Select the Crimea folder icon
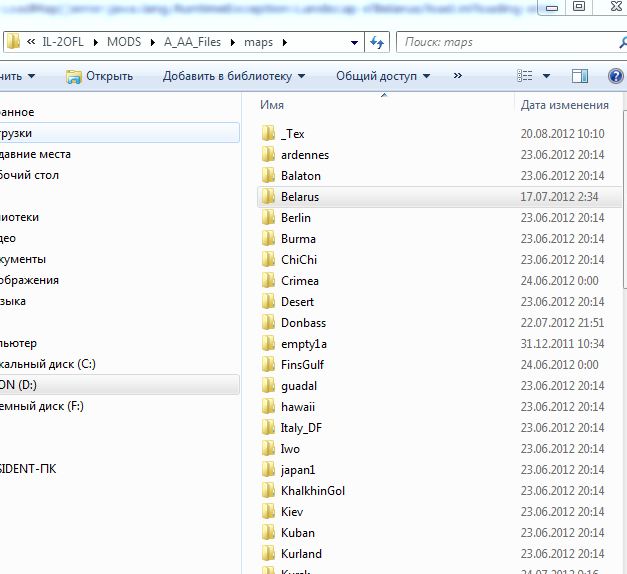This screenshot has height=574, width=627. pos(268,280)
